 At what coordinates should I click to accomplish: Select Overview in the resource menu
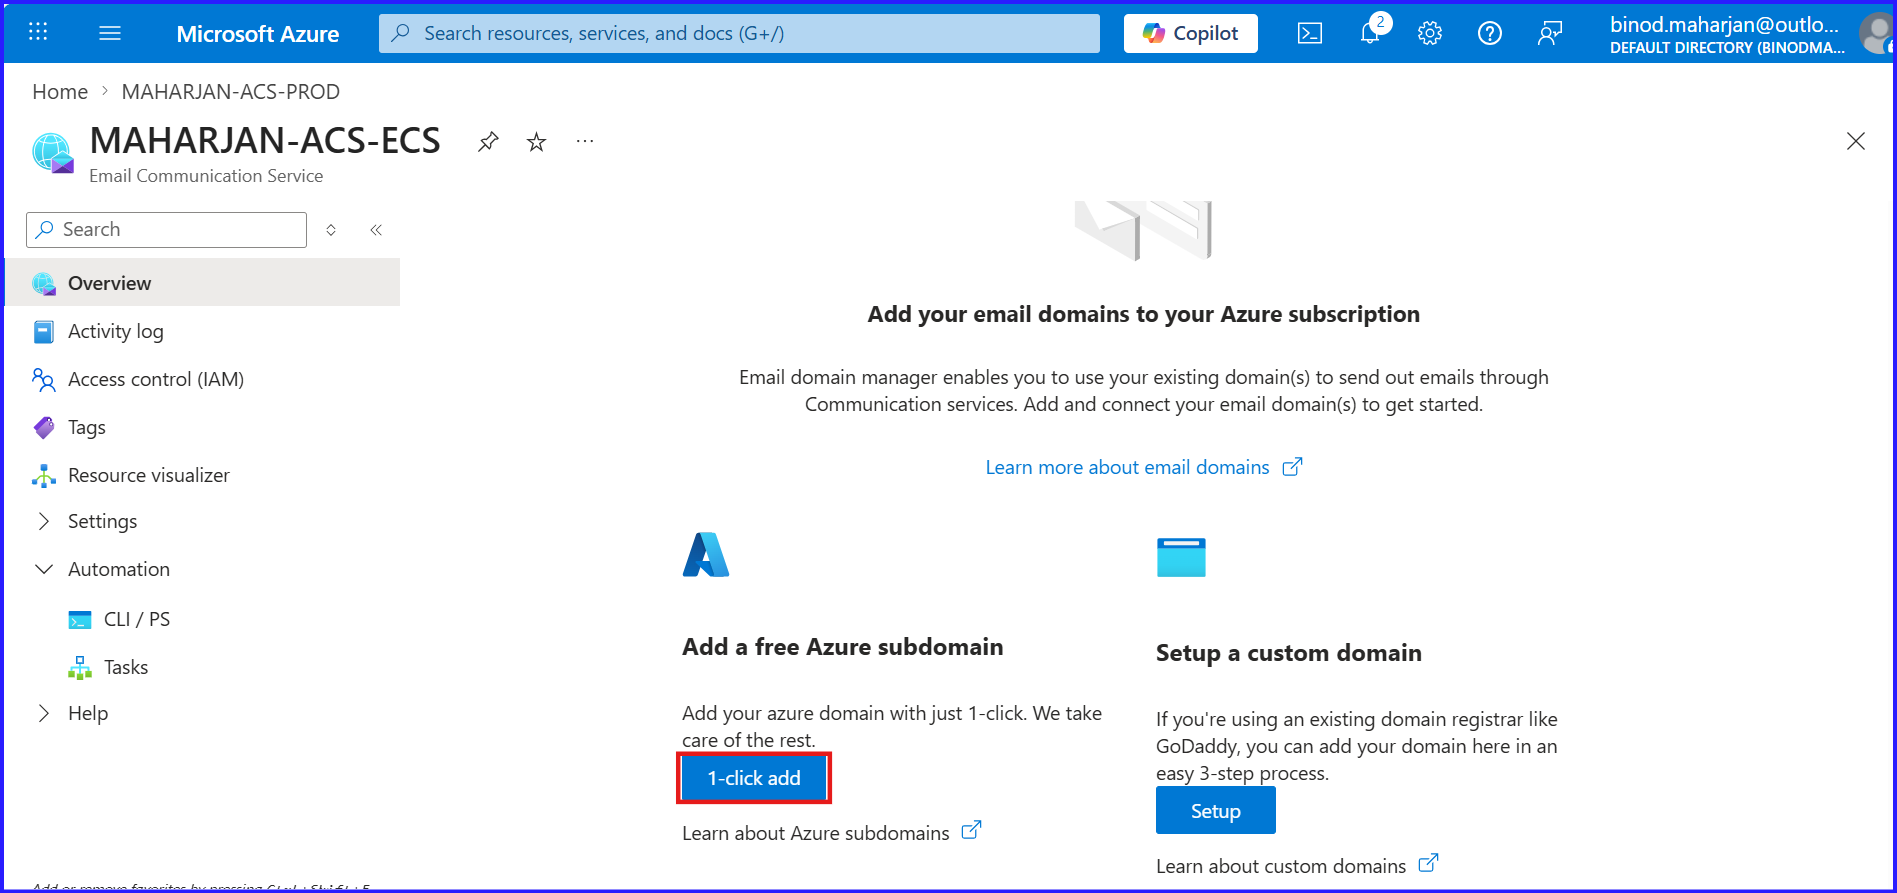[x=203, y=283]
